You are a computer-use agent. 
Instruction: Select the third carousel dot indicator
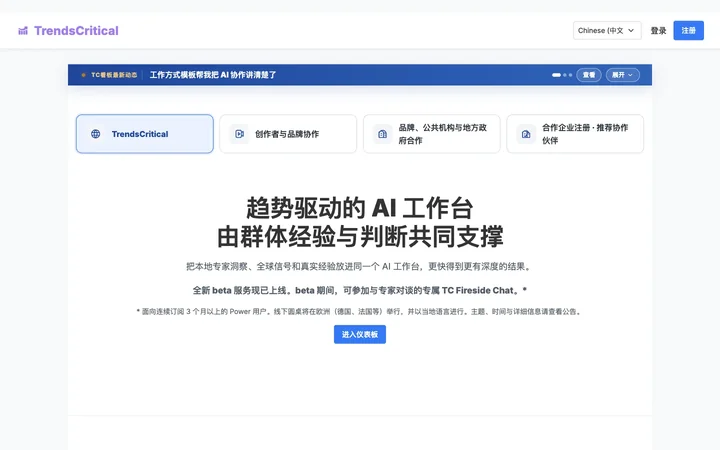pyautogui.click(x=570, y=75)
